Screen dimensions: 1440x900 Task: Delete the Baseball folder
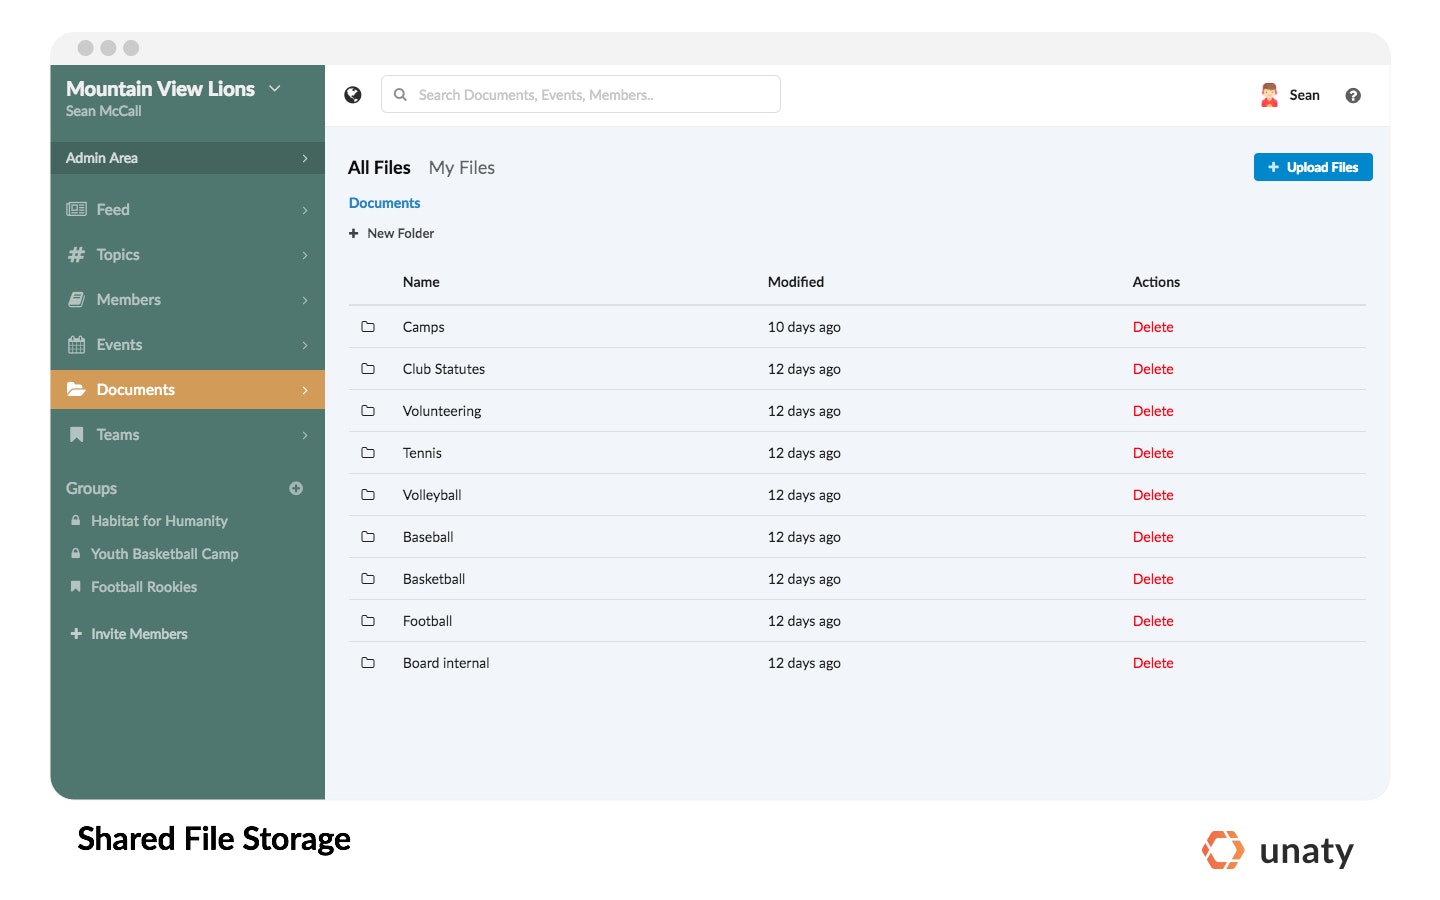(1153, 537)
